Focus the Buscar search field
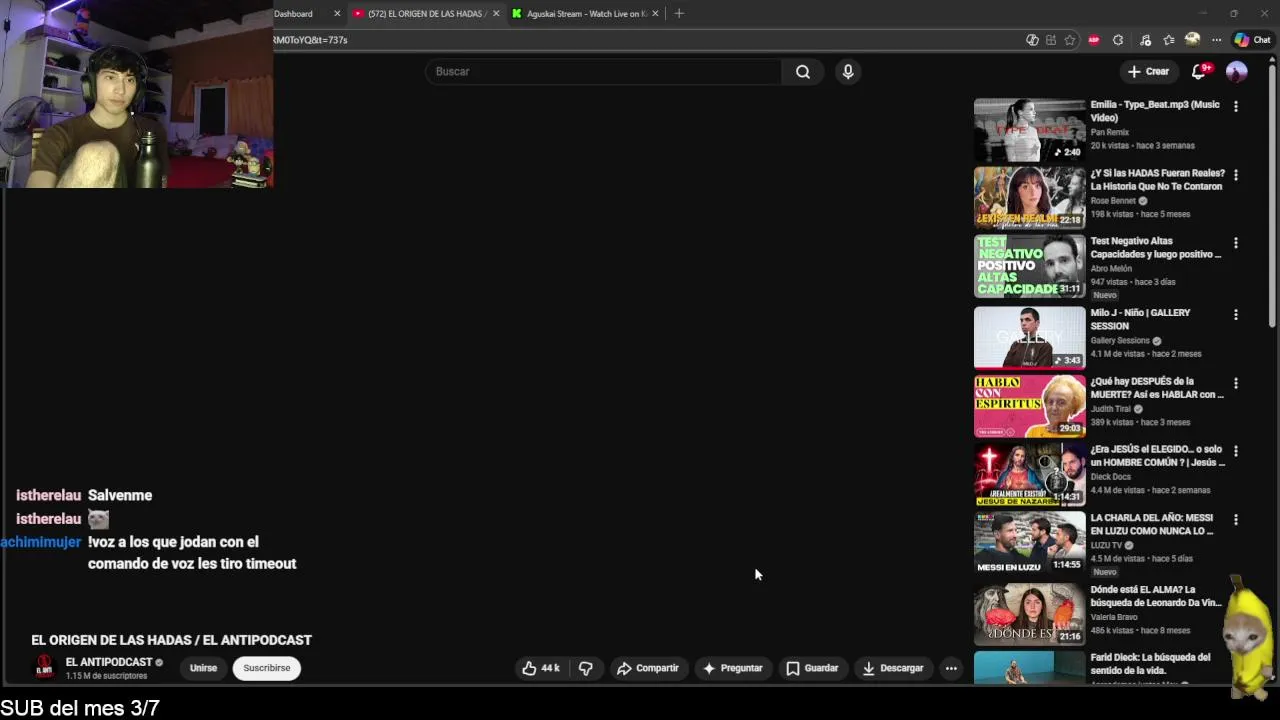The width and height of the screenshot is (1280, 720). (604, 71)
